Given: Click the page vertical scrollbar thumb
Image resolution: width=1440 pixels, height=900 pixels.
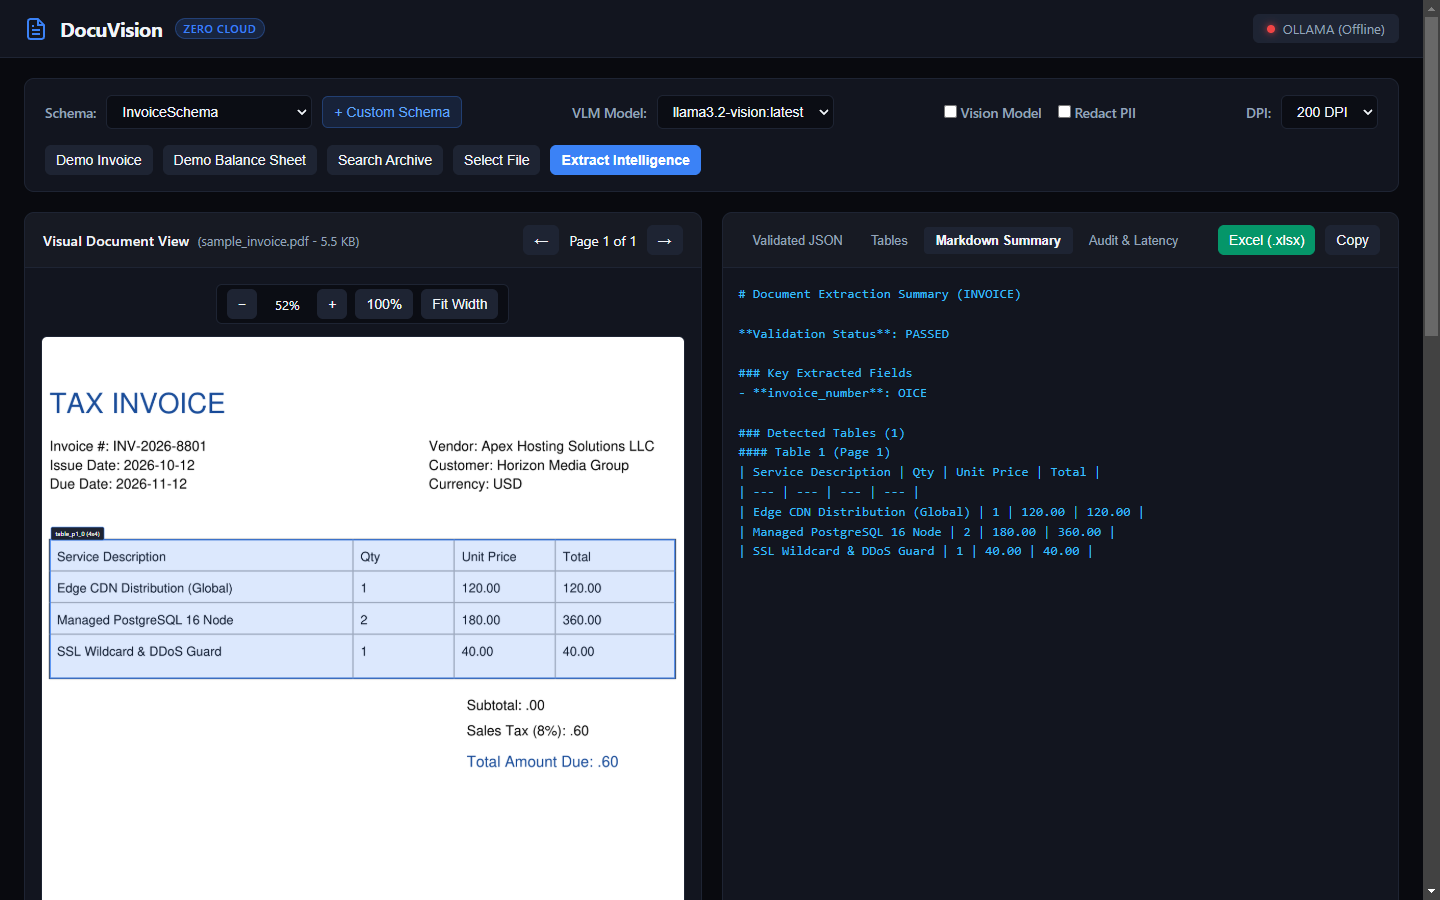Looking at the screenshot, I should coord(1431,175).
